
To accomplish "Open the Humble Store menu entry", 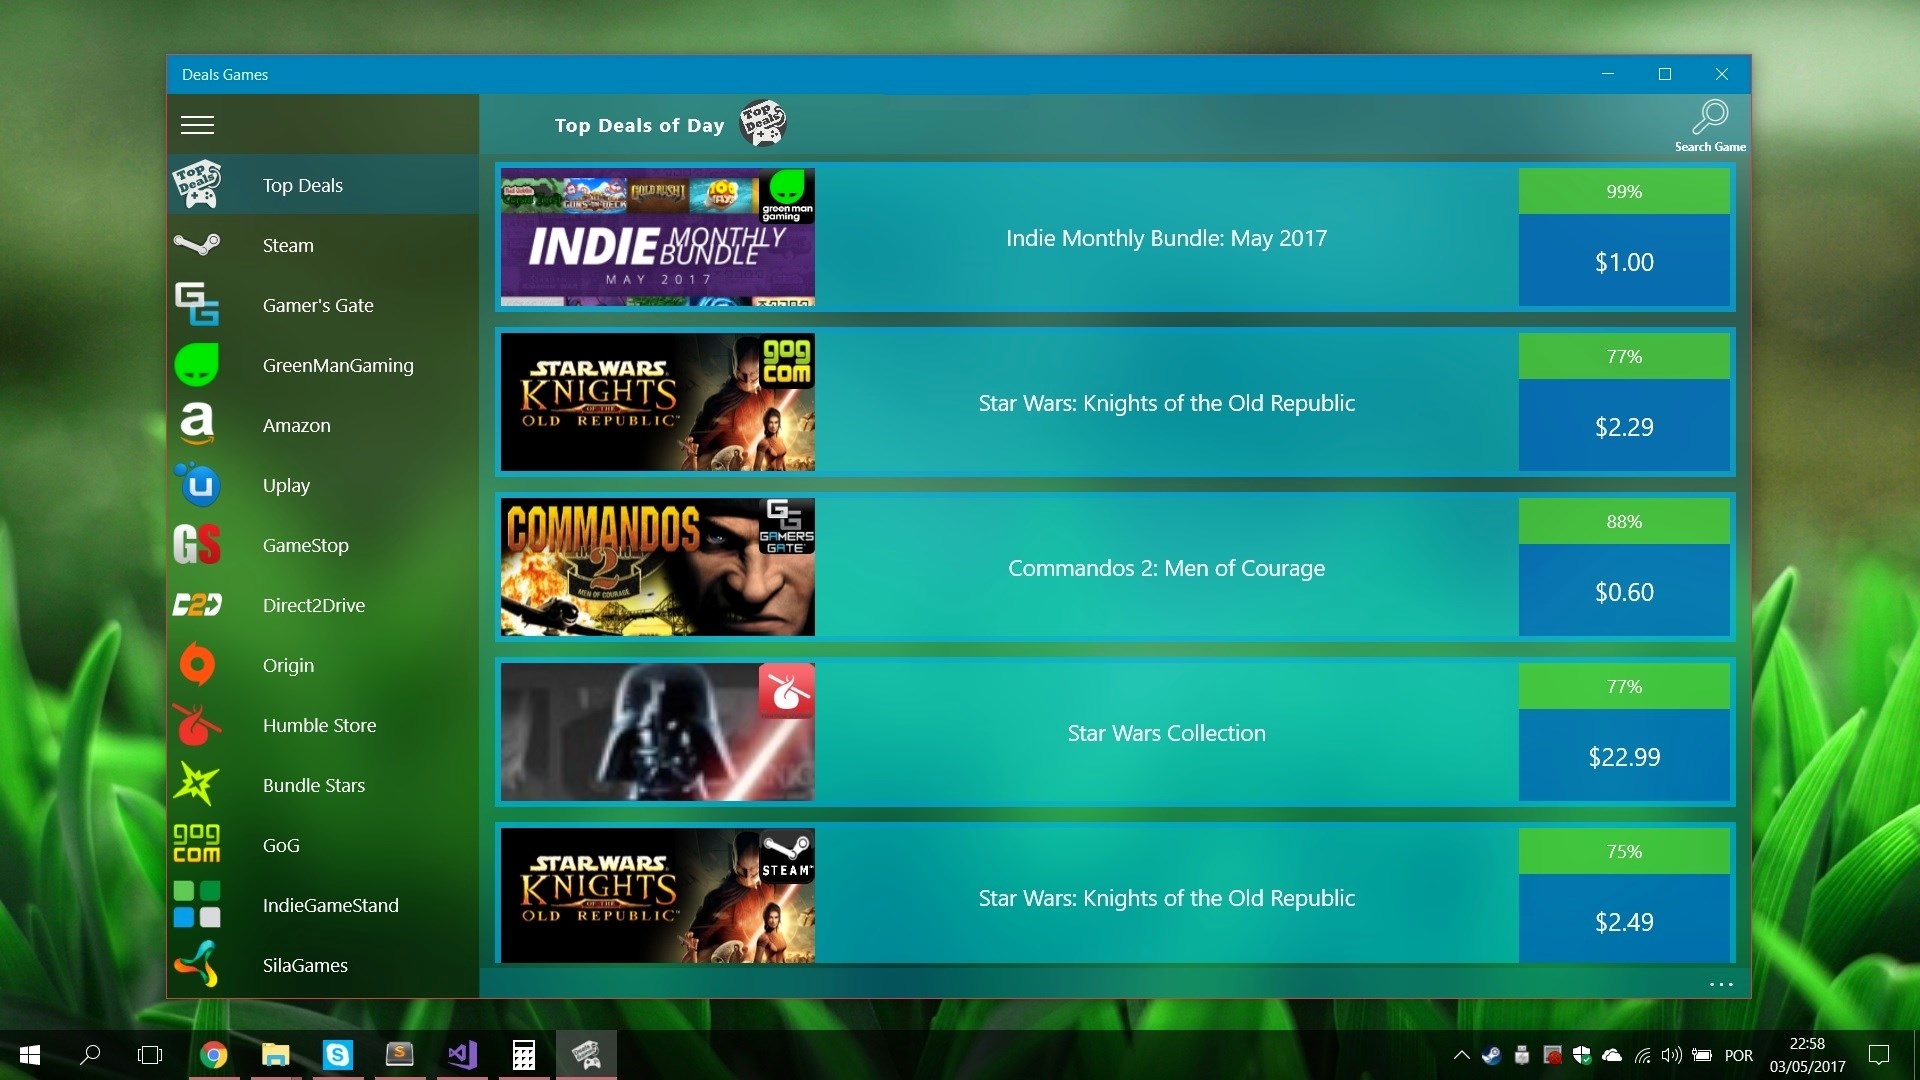I will [x=319, y=725].
